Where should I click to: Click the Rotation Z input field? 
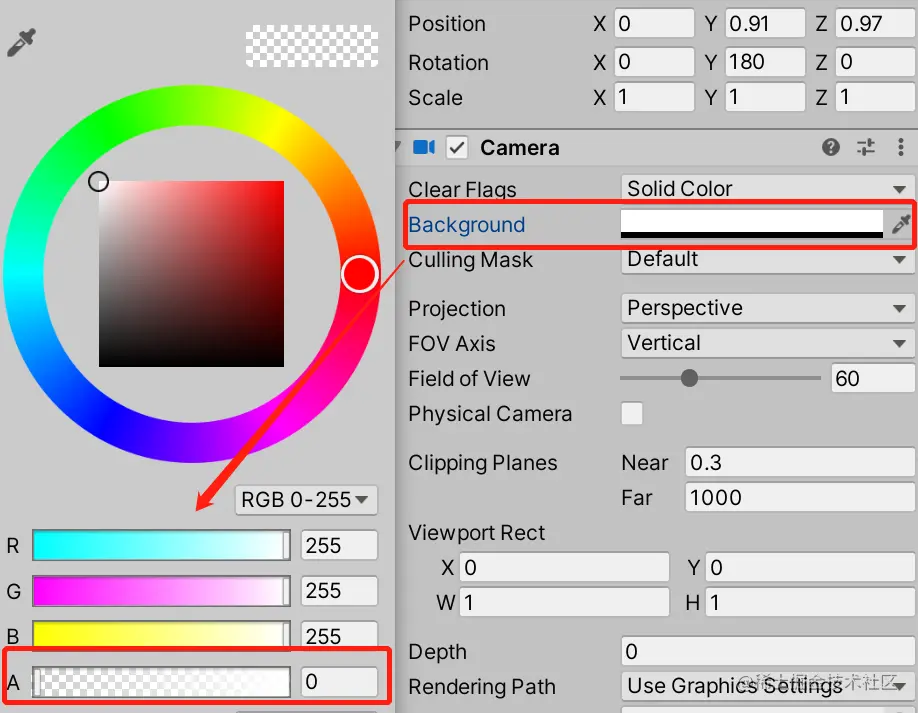pos(876,61)
